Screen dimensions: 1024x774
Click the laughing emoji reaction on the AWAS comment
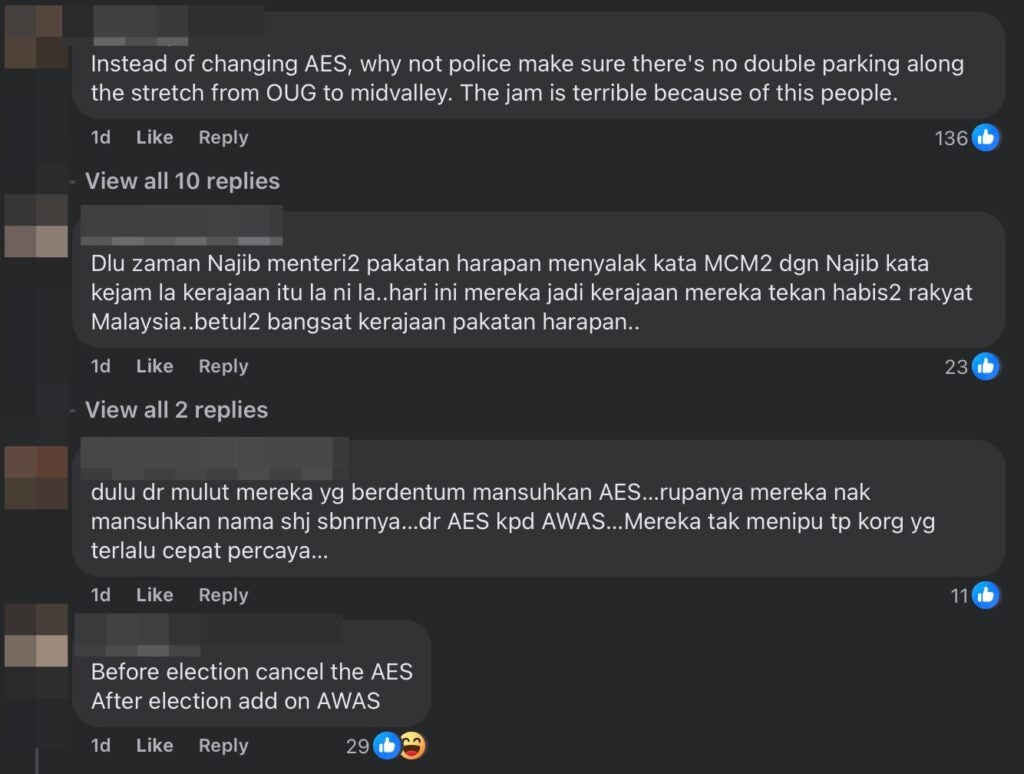click(410, 745)
